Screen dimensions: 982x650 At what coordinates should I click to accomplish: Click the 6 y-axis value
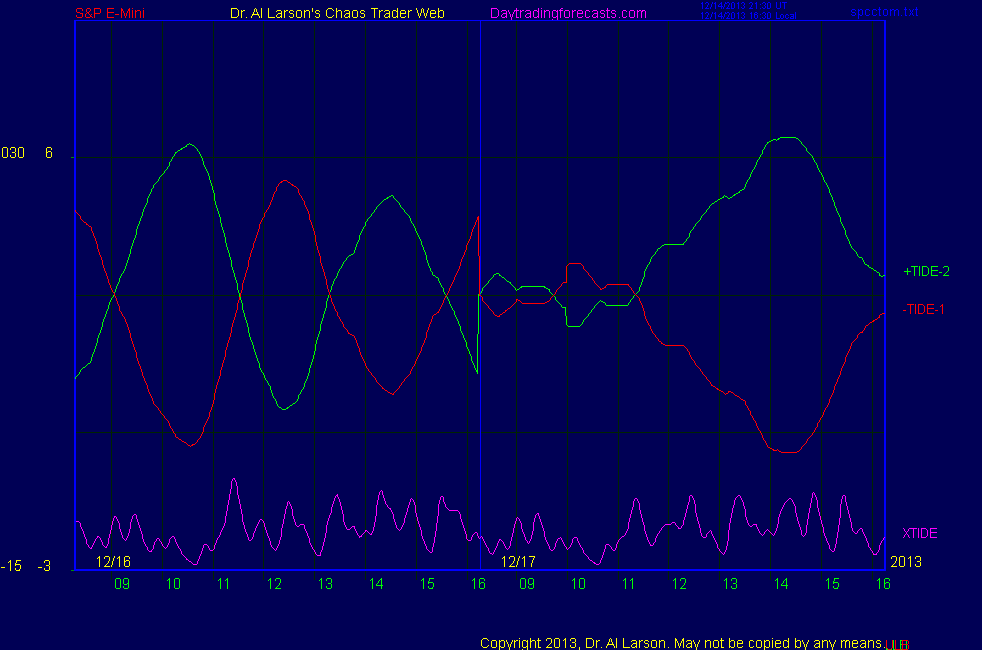point(49,153)
